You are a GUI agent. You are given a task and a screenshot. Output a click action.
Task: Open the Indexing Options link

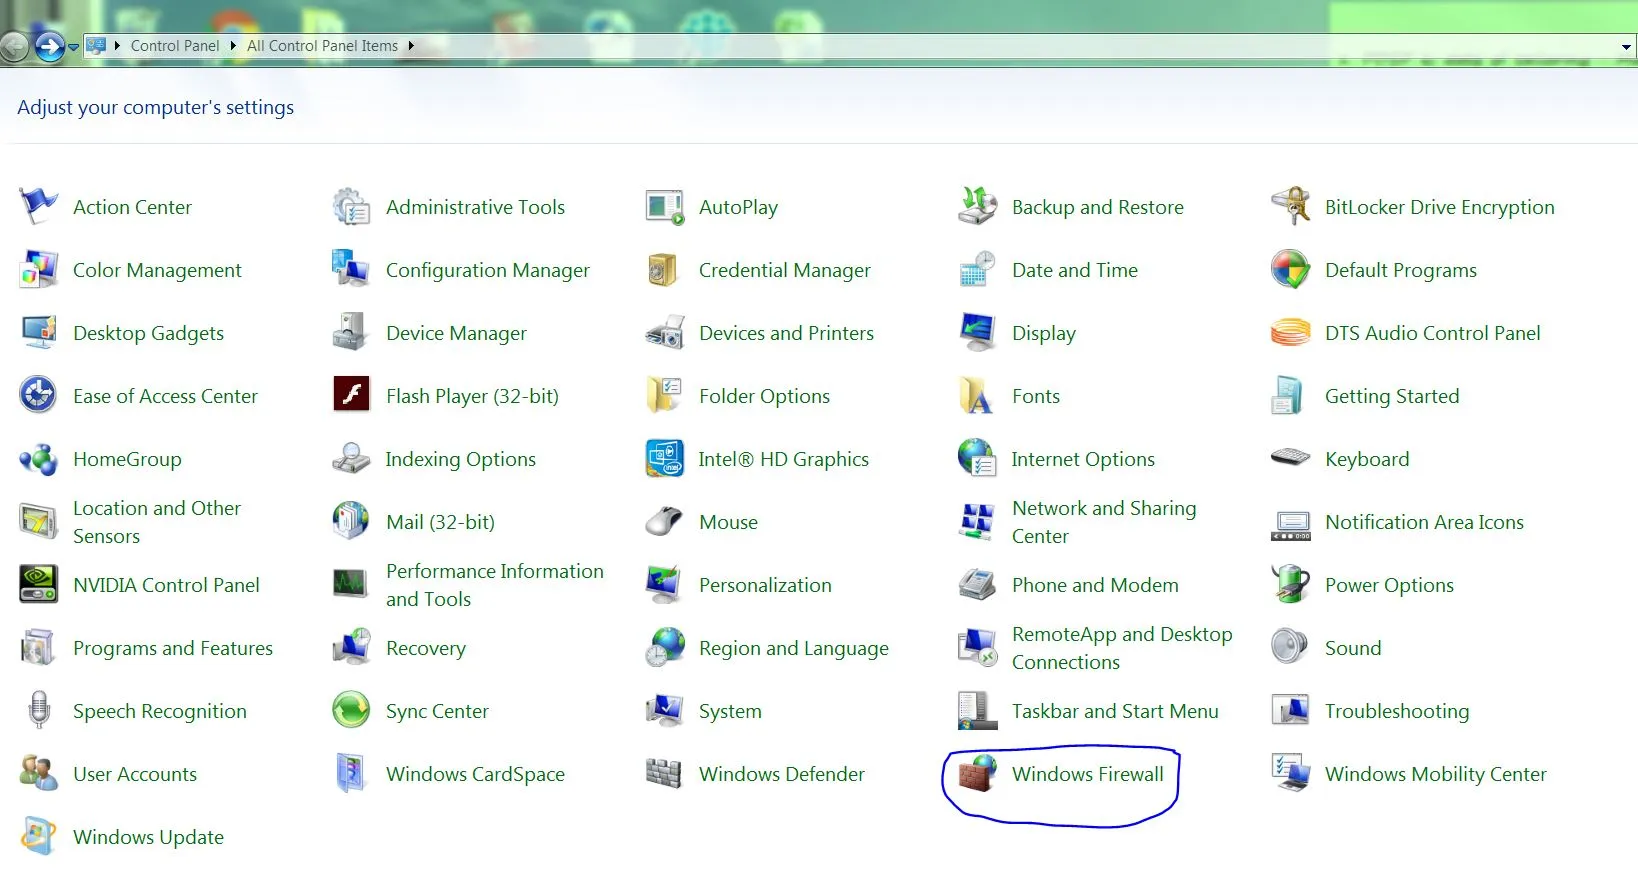[x=461, y=459]
